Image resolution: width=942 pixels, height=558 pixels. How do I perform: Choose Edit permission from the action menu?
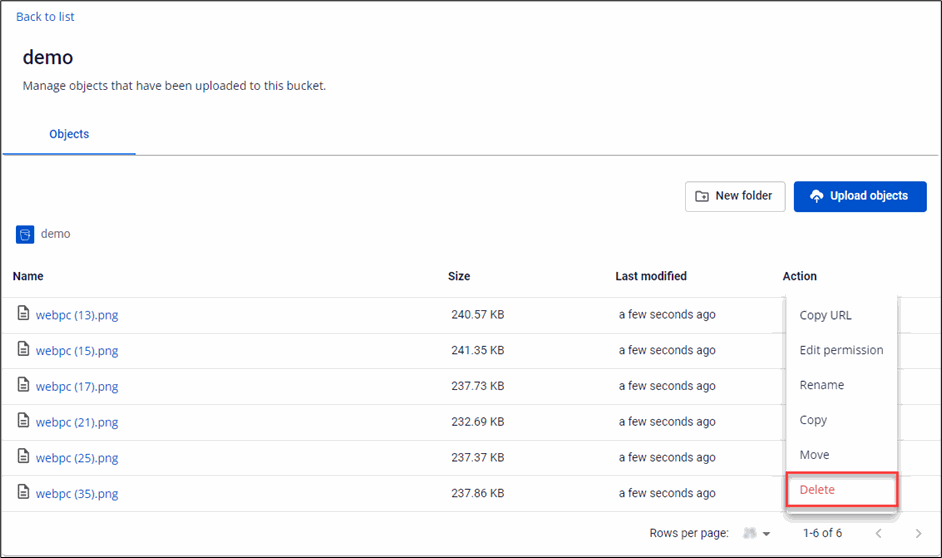coord(842,350)
